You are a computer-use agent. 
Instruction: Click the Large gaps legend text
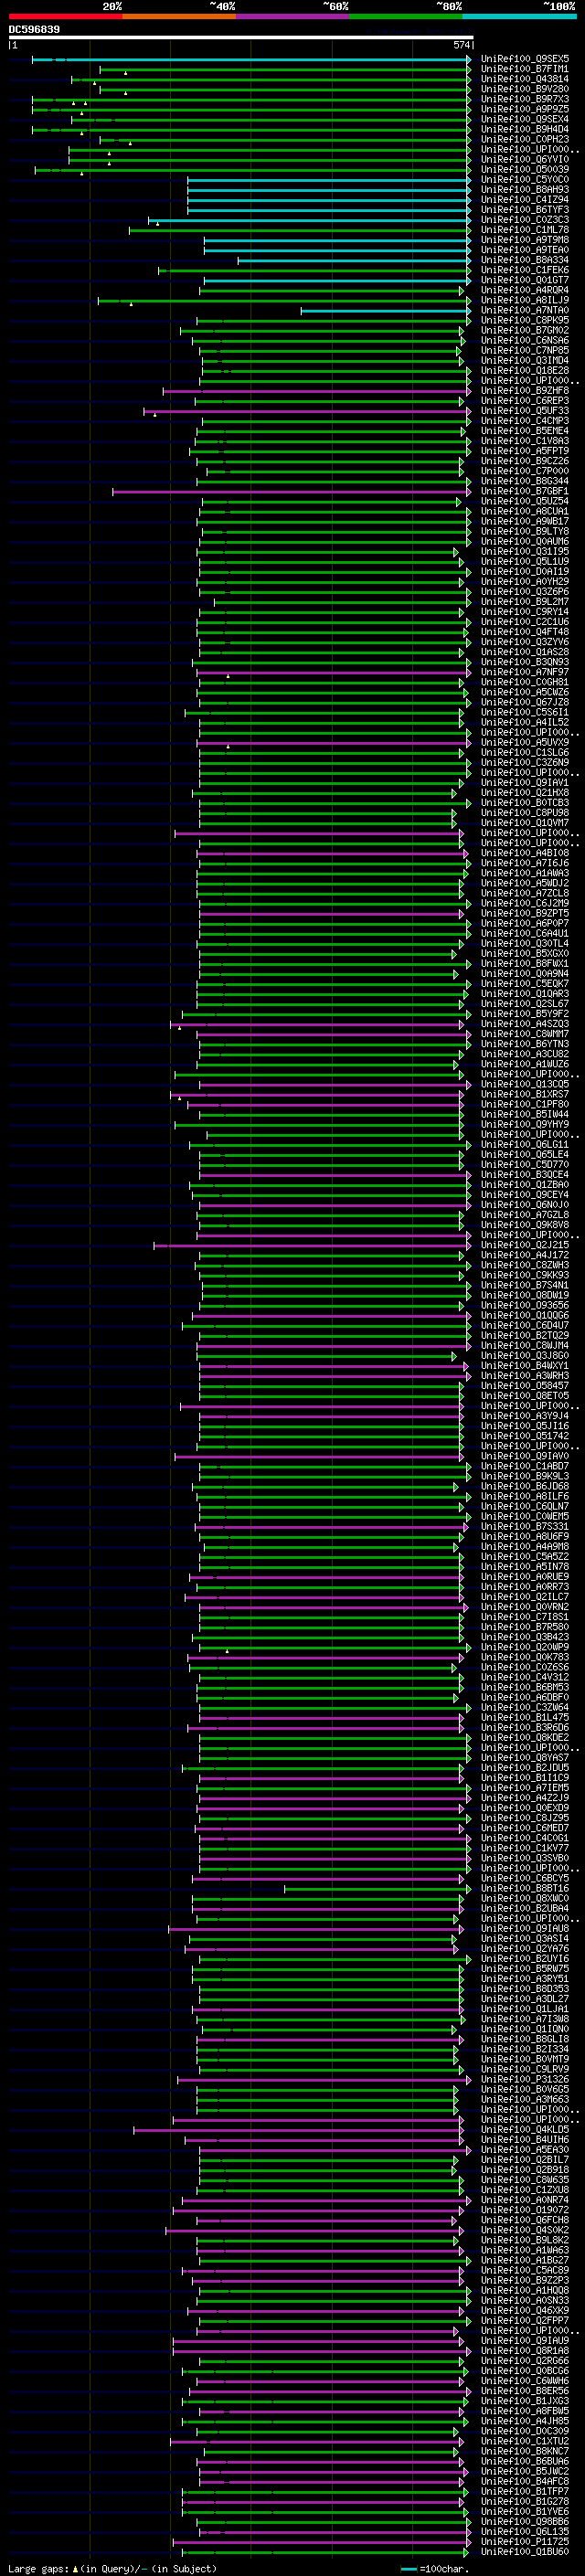(112, 2569)
